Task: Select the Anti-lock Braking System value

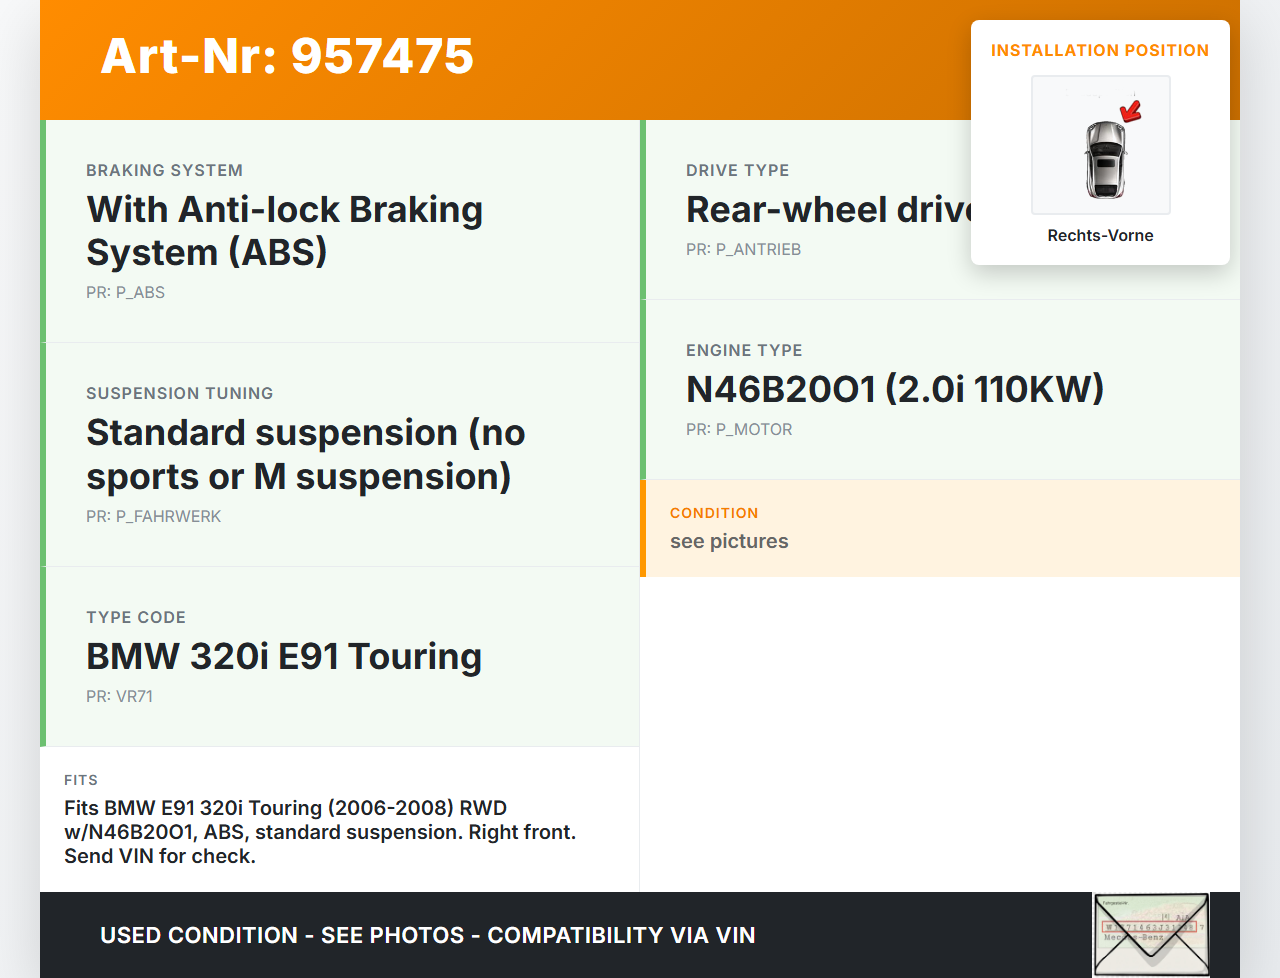Action: pos(285,231)
